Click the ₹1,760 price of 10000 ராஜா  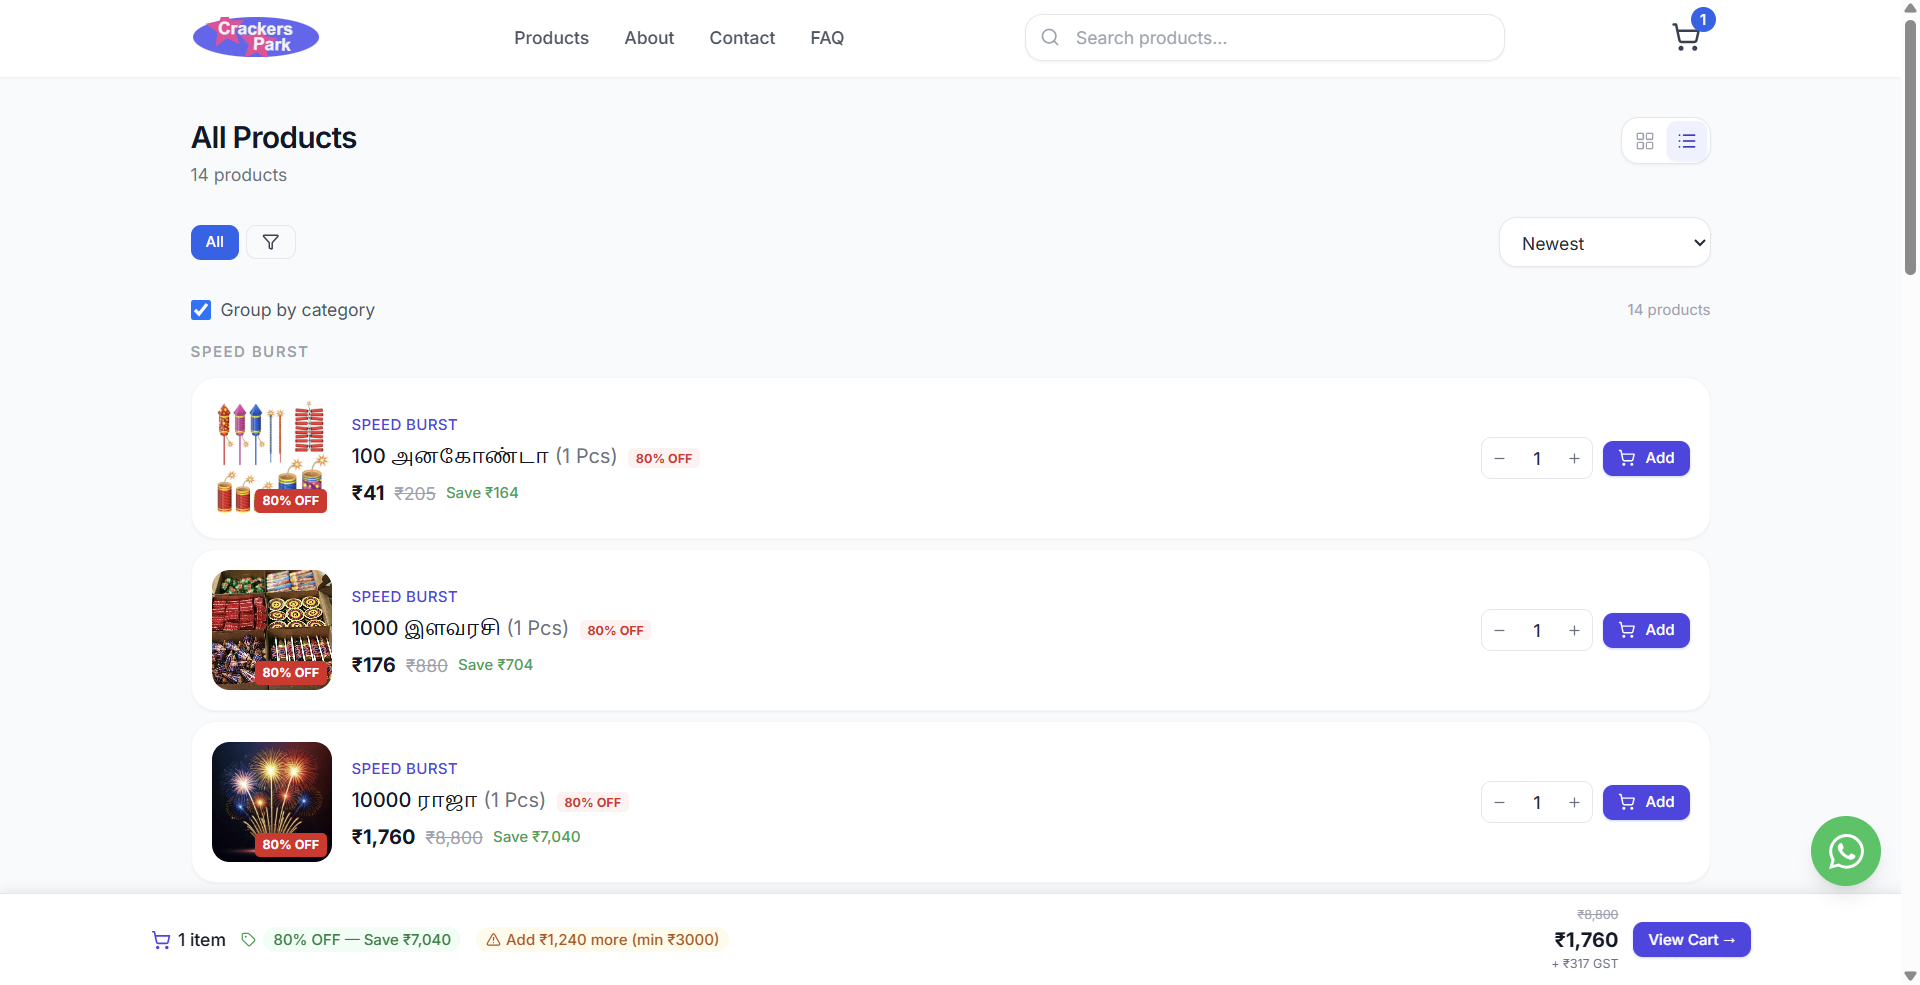coord(383,837)
